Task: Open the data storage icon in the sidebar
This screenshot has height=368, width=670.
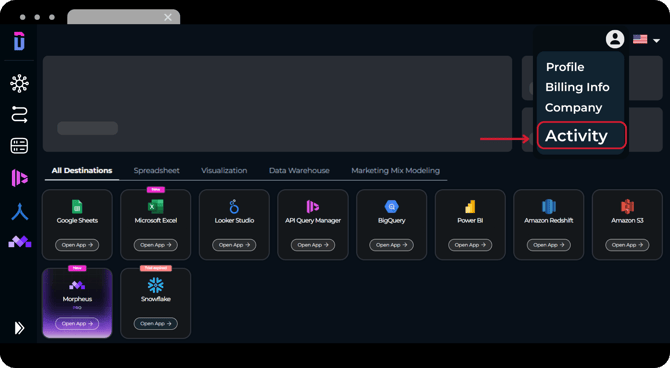Action: [x=19, y=145]
